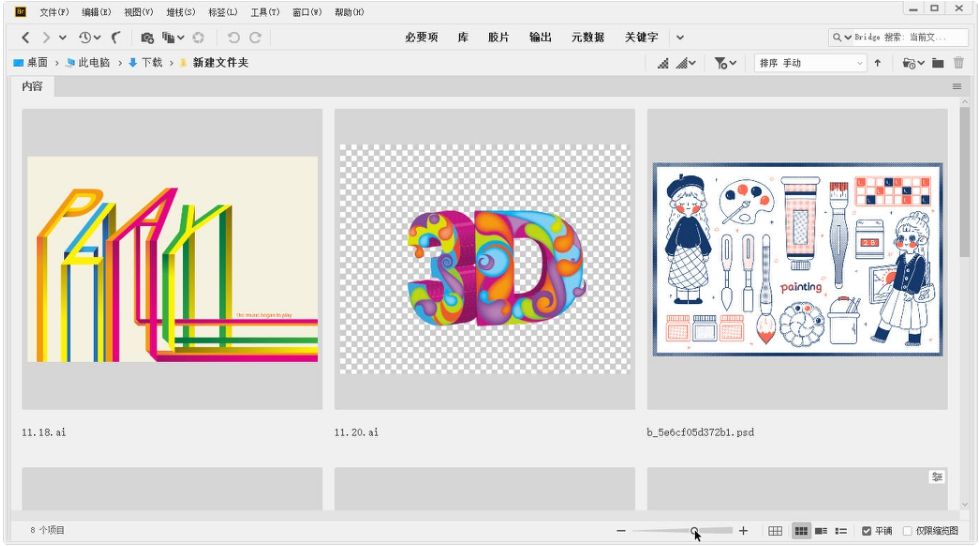Click the thumbnail quality icon

(x=663, y=63)
